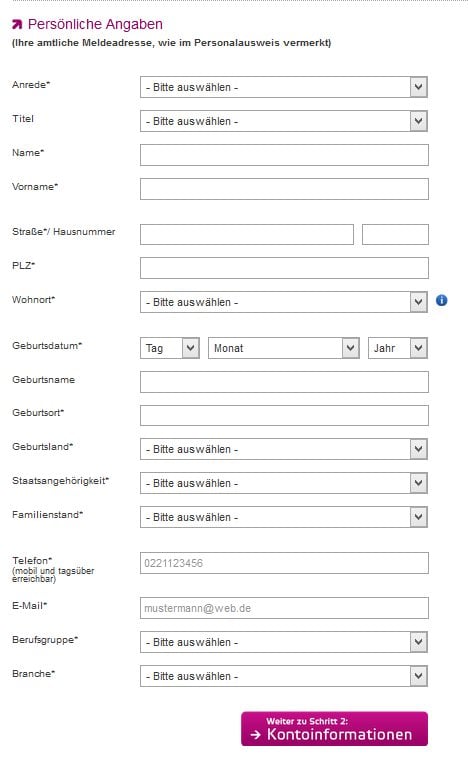Screen dimensions: 468x757
Task: Select the Tag birth day dropdown
Action: (x=170, y=348)
